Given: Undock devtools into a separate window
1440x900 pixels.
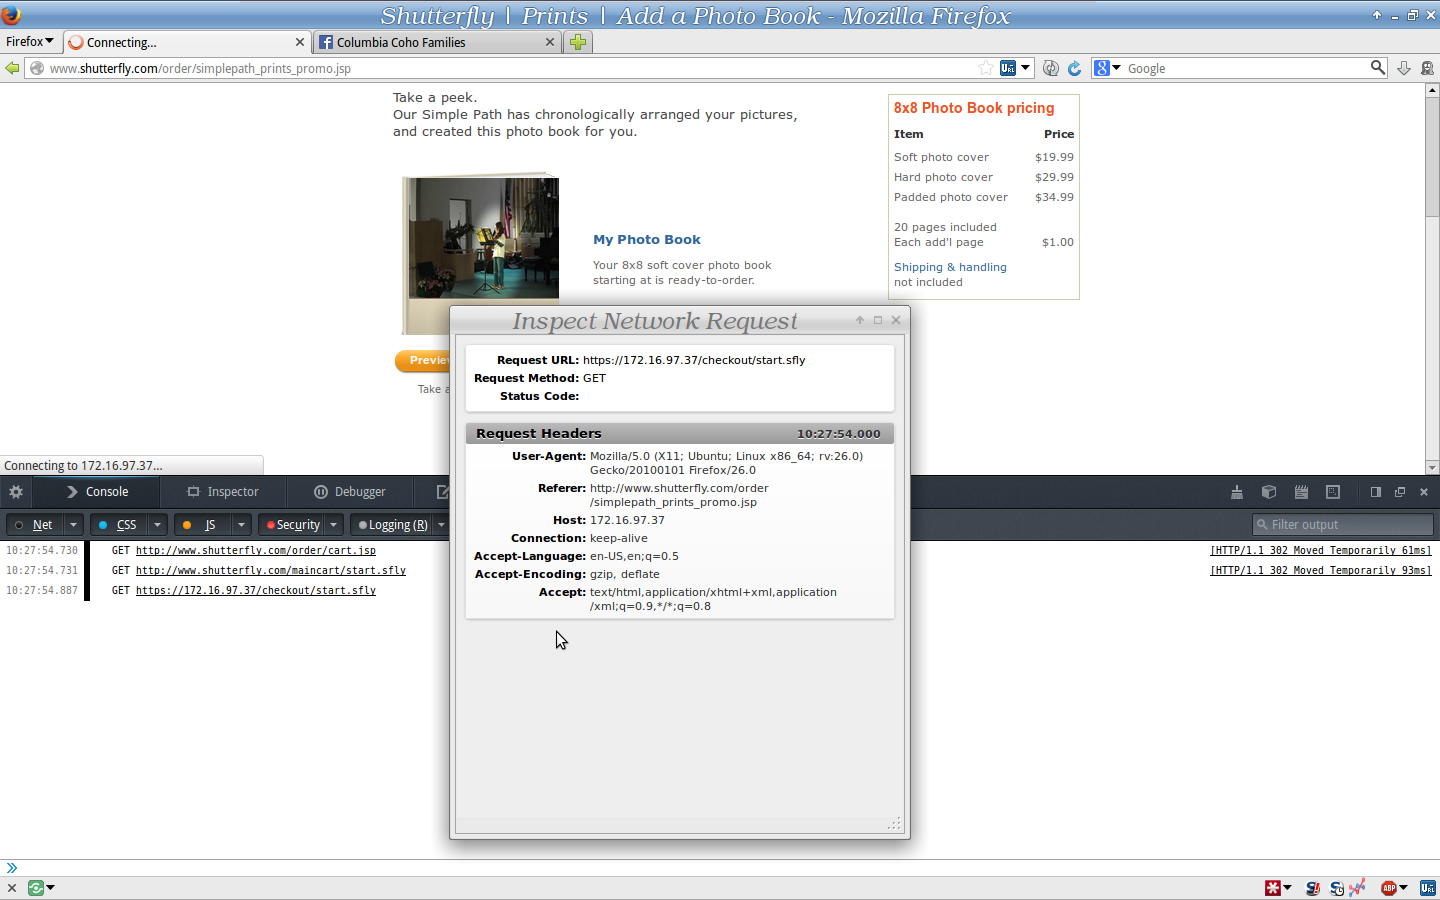Looking at the screenshot, I should (1400, 491).
